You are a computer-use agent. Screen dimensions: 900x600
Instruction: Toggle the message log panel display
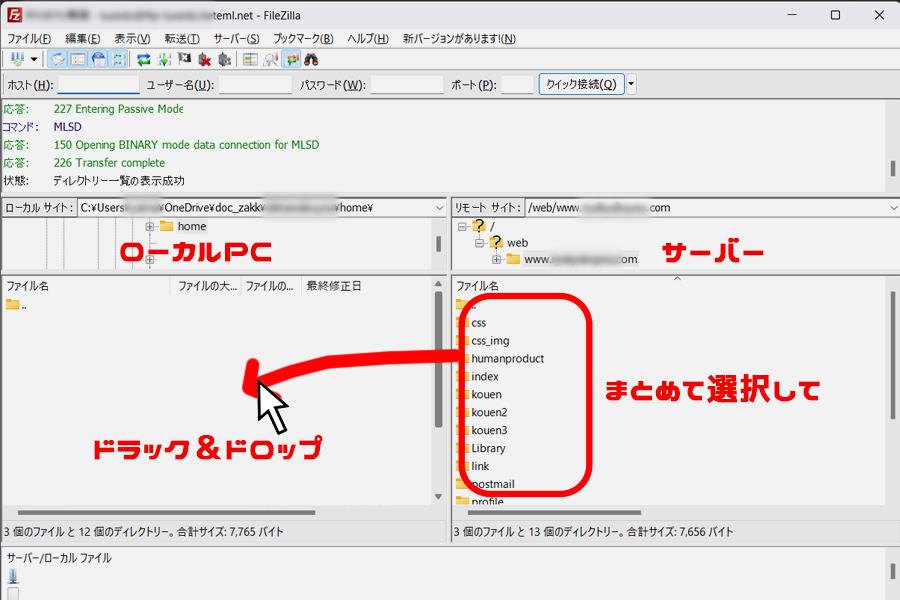tap(57, 58)
